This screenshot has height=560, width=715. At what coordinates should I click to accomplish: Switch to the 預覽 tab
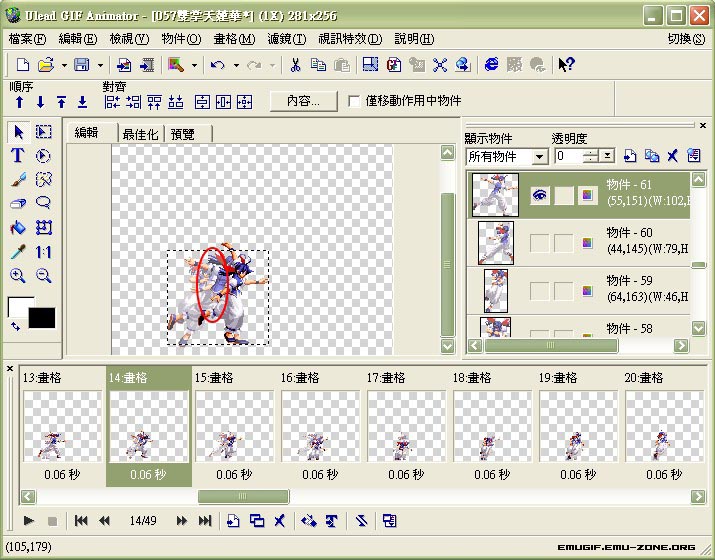point(182,134)
